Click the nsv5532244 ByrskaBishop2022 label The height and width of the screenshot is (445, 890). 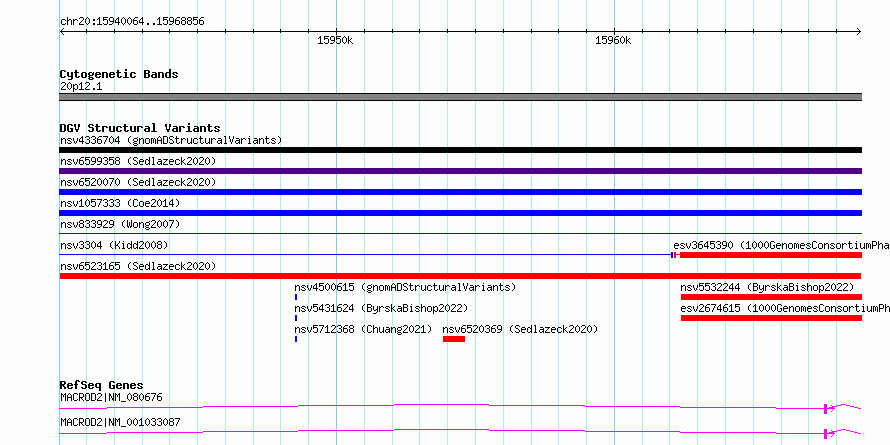tap(767, 287)
